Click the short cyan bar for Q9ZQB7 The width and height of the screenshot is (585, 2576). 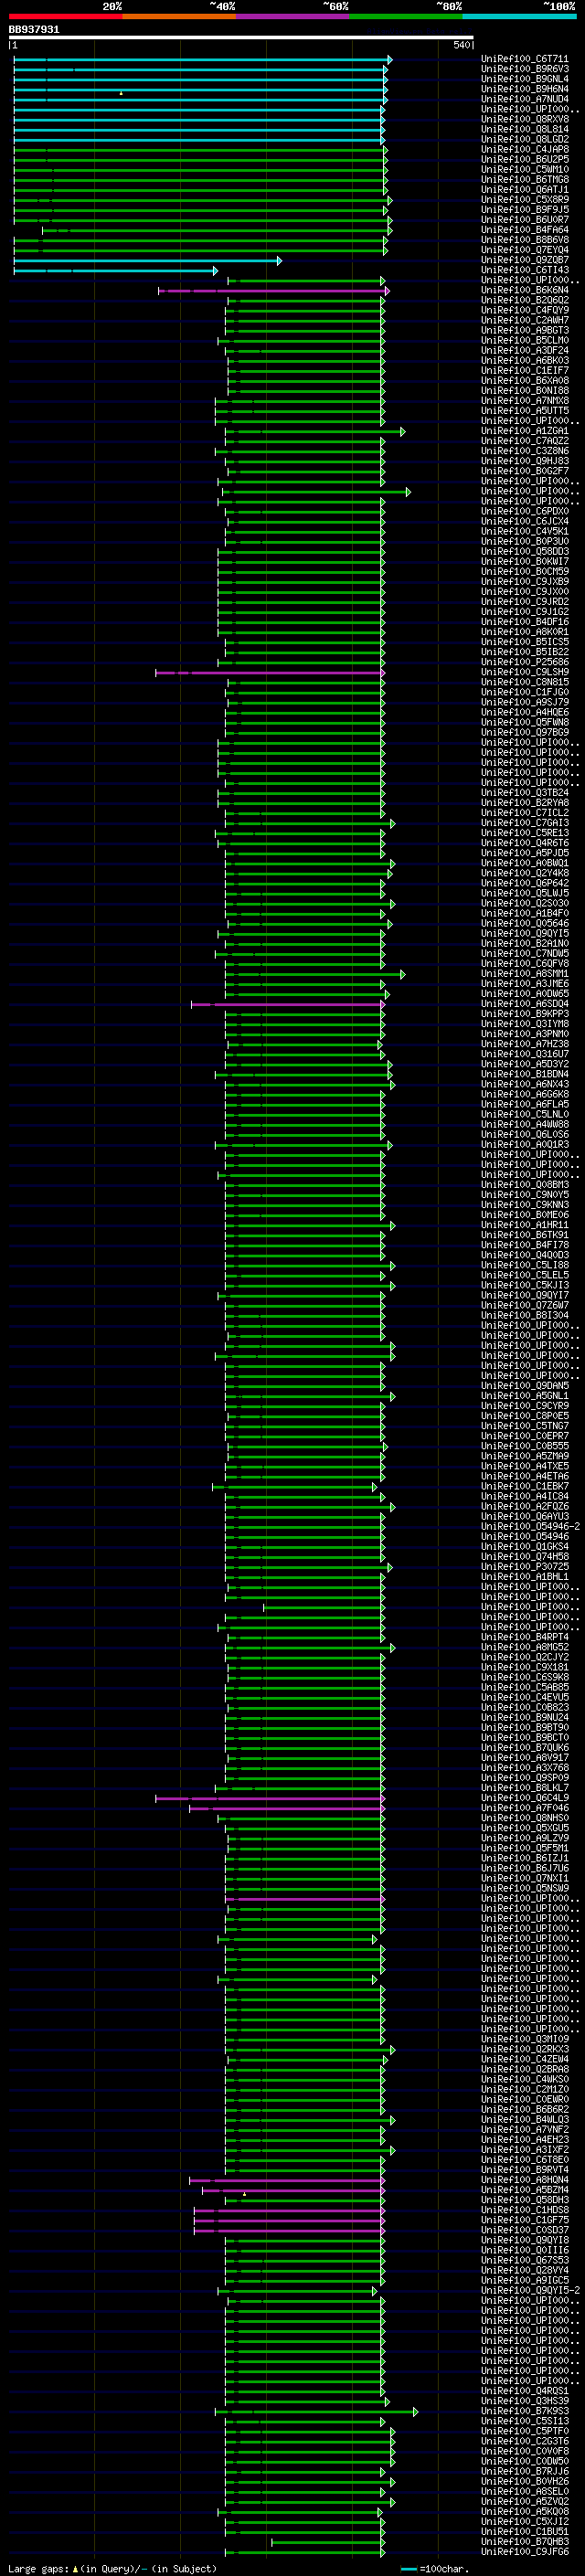[x=147, y=261]
